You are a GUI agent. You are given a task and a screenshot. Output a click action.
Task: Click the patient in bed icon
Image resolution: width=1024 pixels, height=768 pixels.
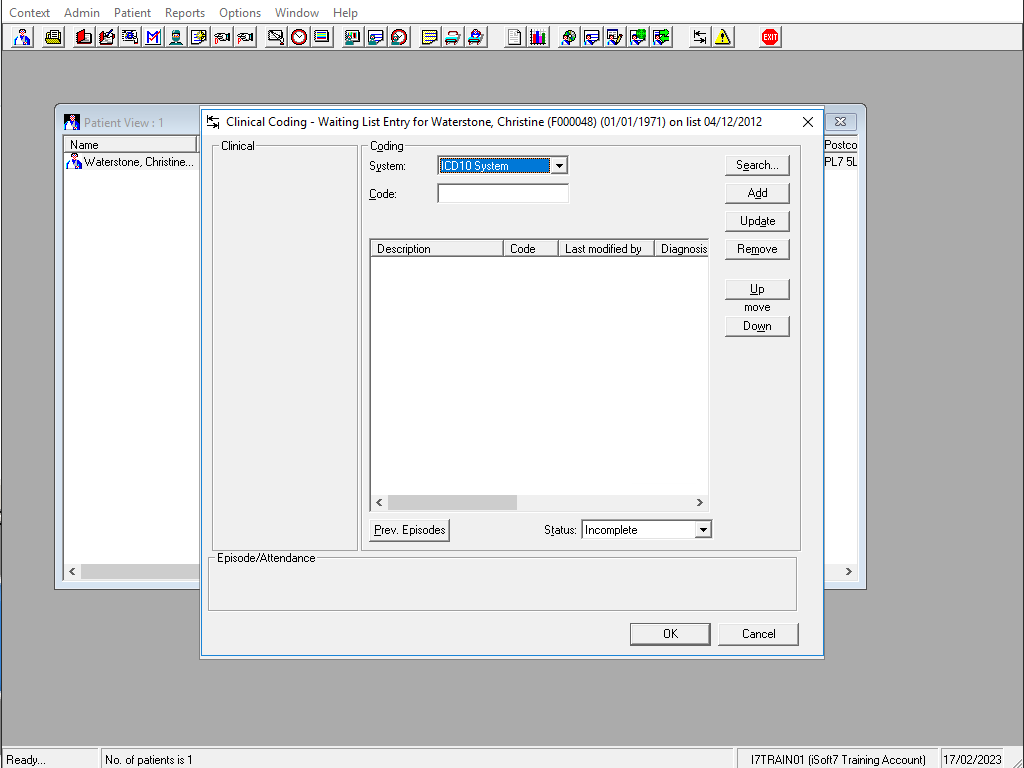point(476,37)
